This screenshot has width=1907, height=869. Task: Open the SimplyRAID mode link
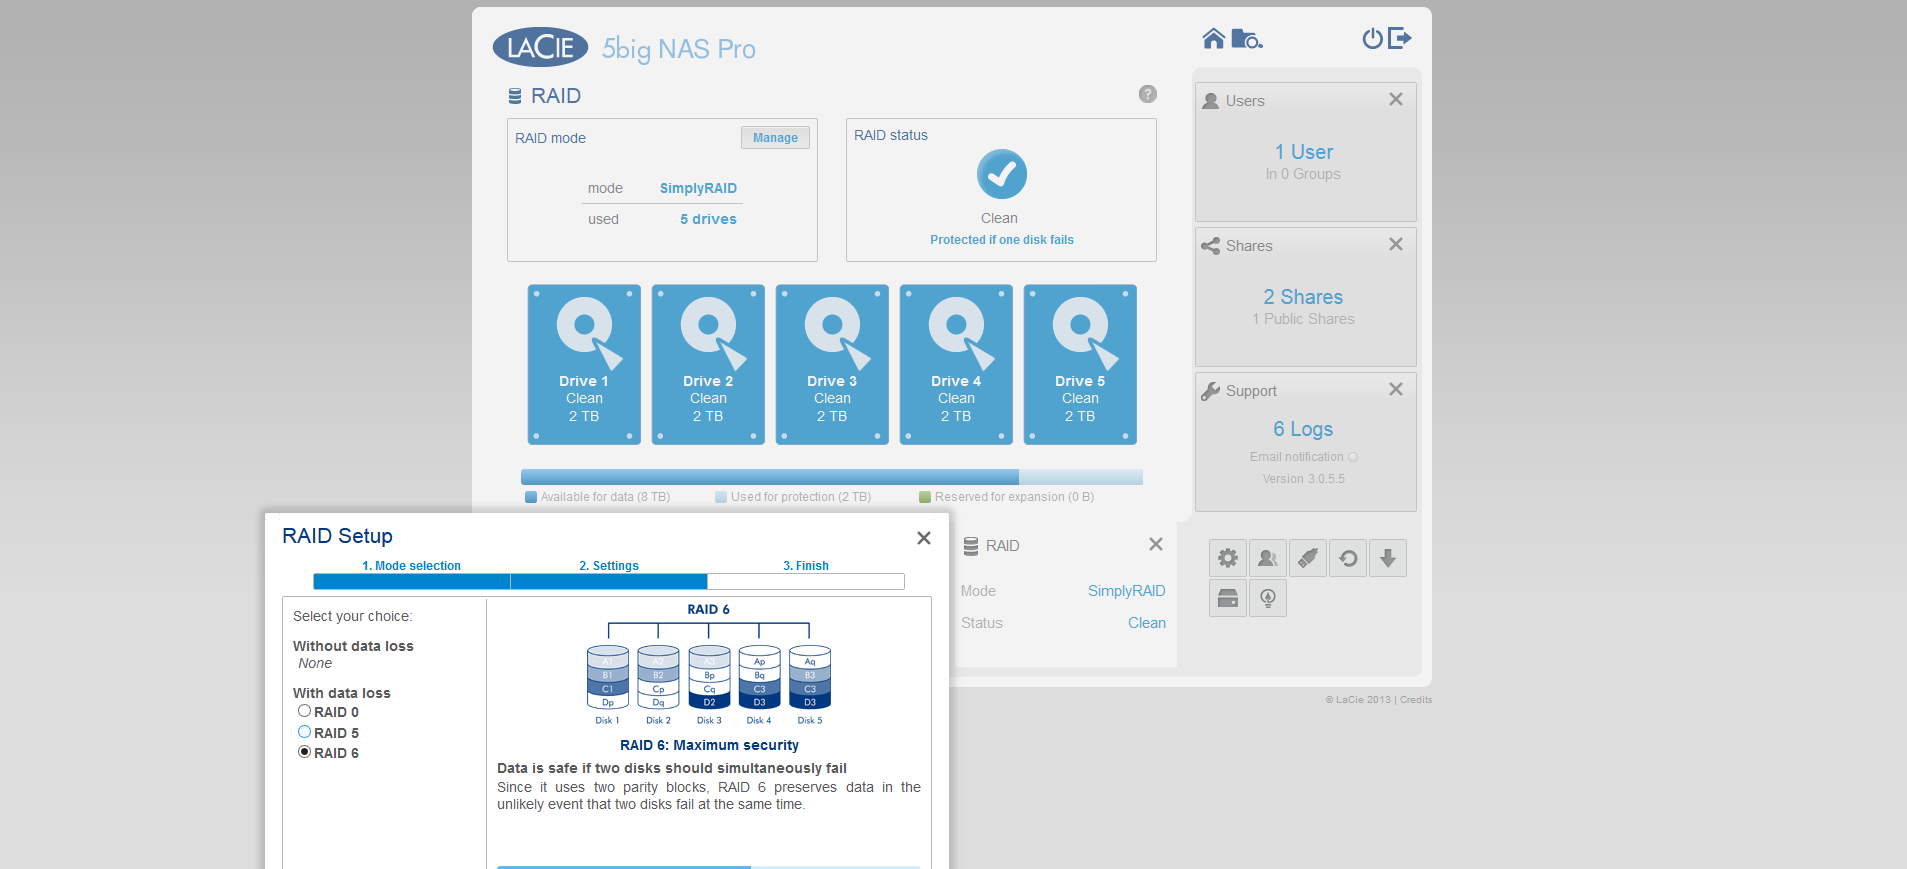click(x=698, y=188)
